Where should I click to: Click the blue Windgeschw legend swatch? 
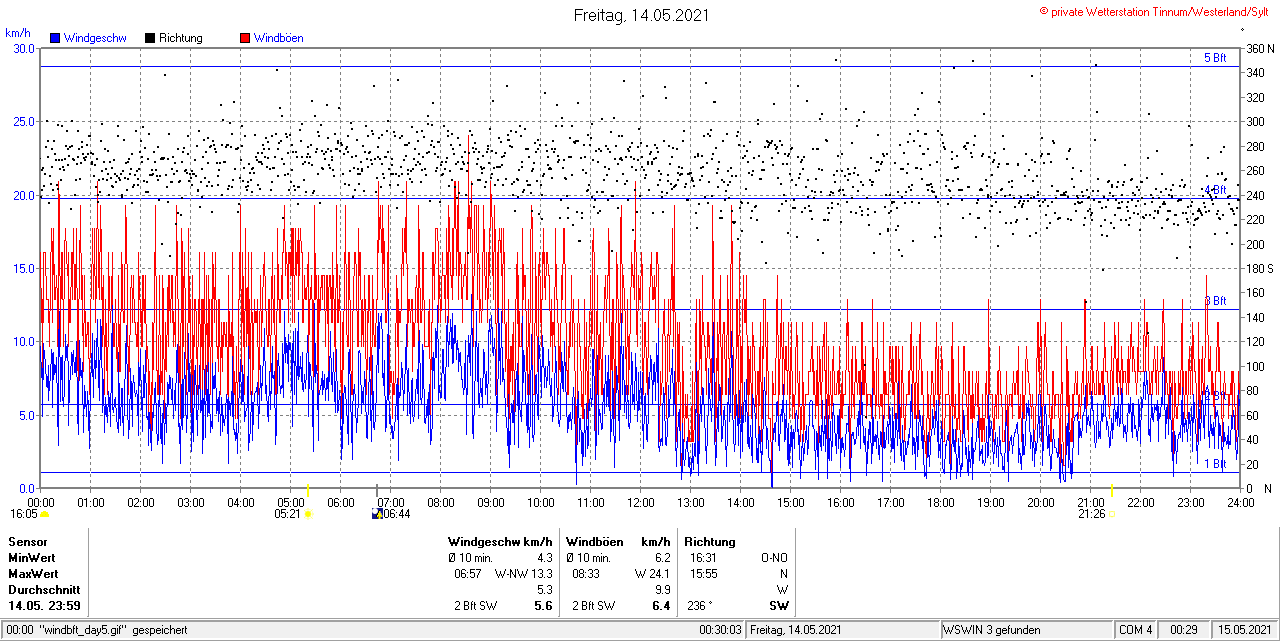pos(55,38)
